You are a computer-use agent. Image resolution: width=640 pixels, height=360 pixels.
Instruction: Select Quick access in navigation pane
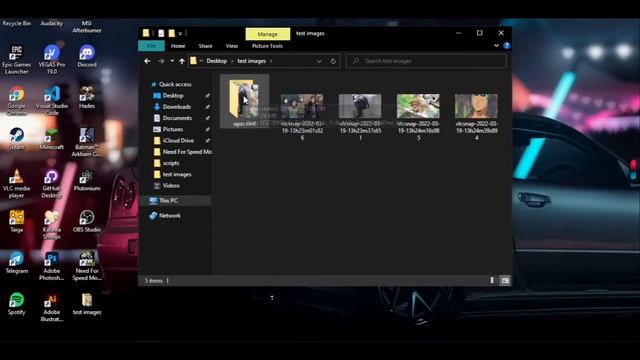(175, 84)
